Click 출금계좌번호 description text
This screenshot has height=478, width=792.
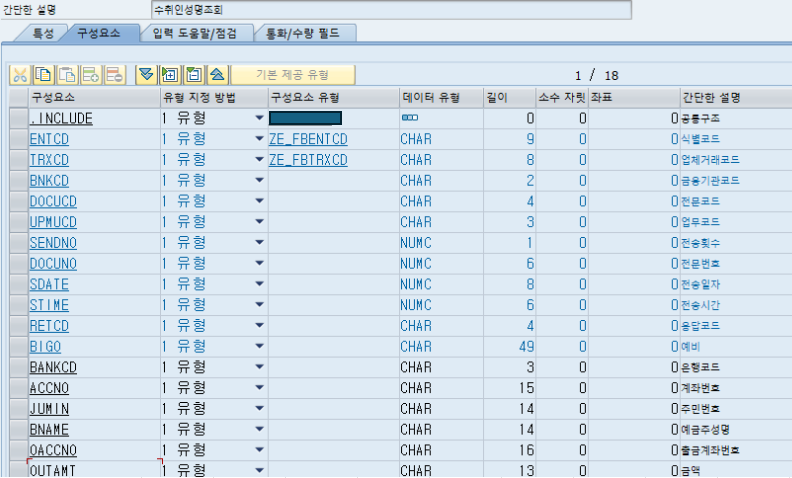tap(710, 450)
